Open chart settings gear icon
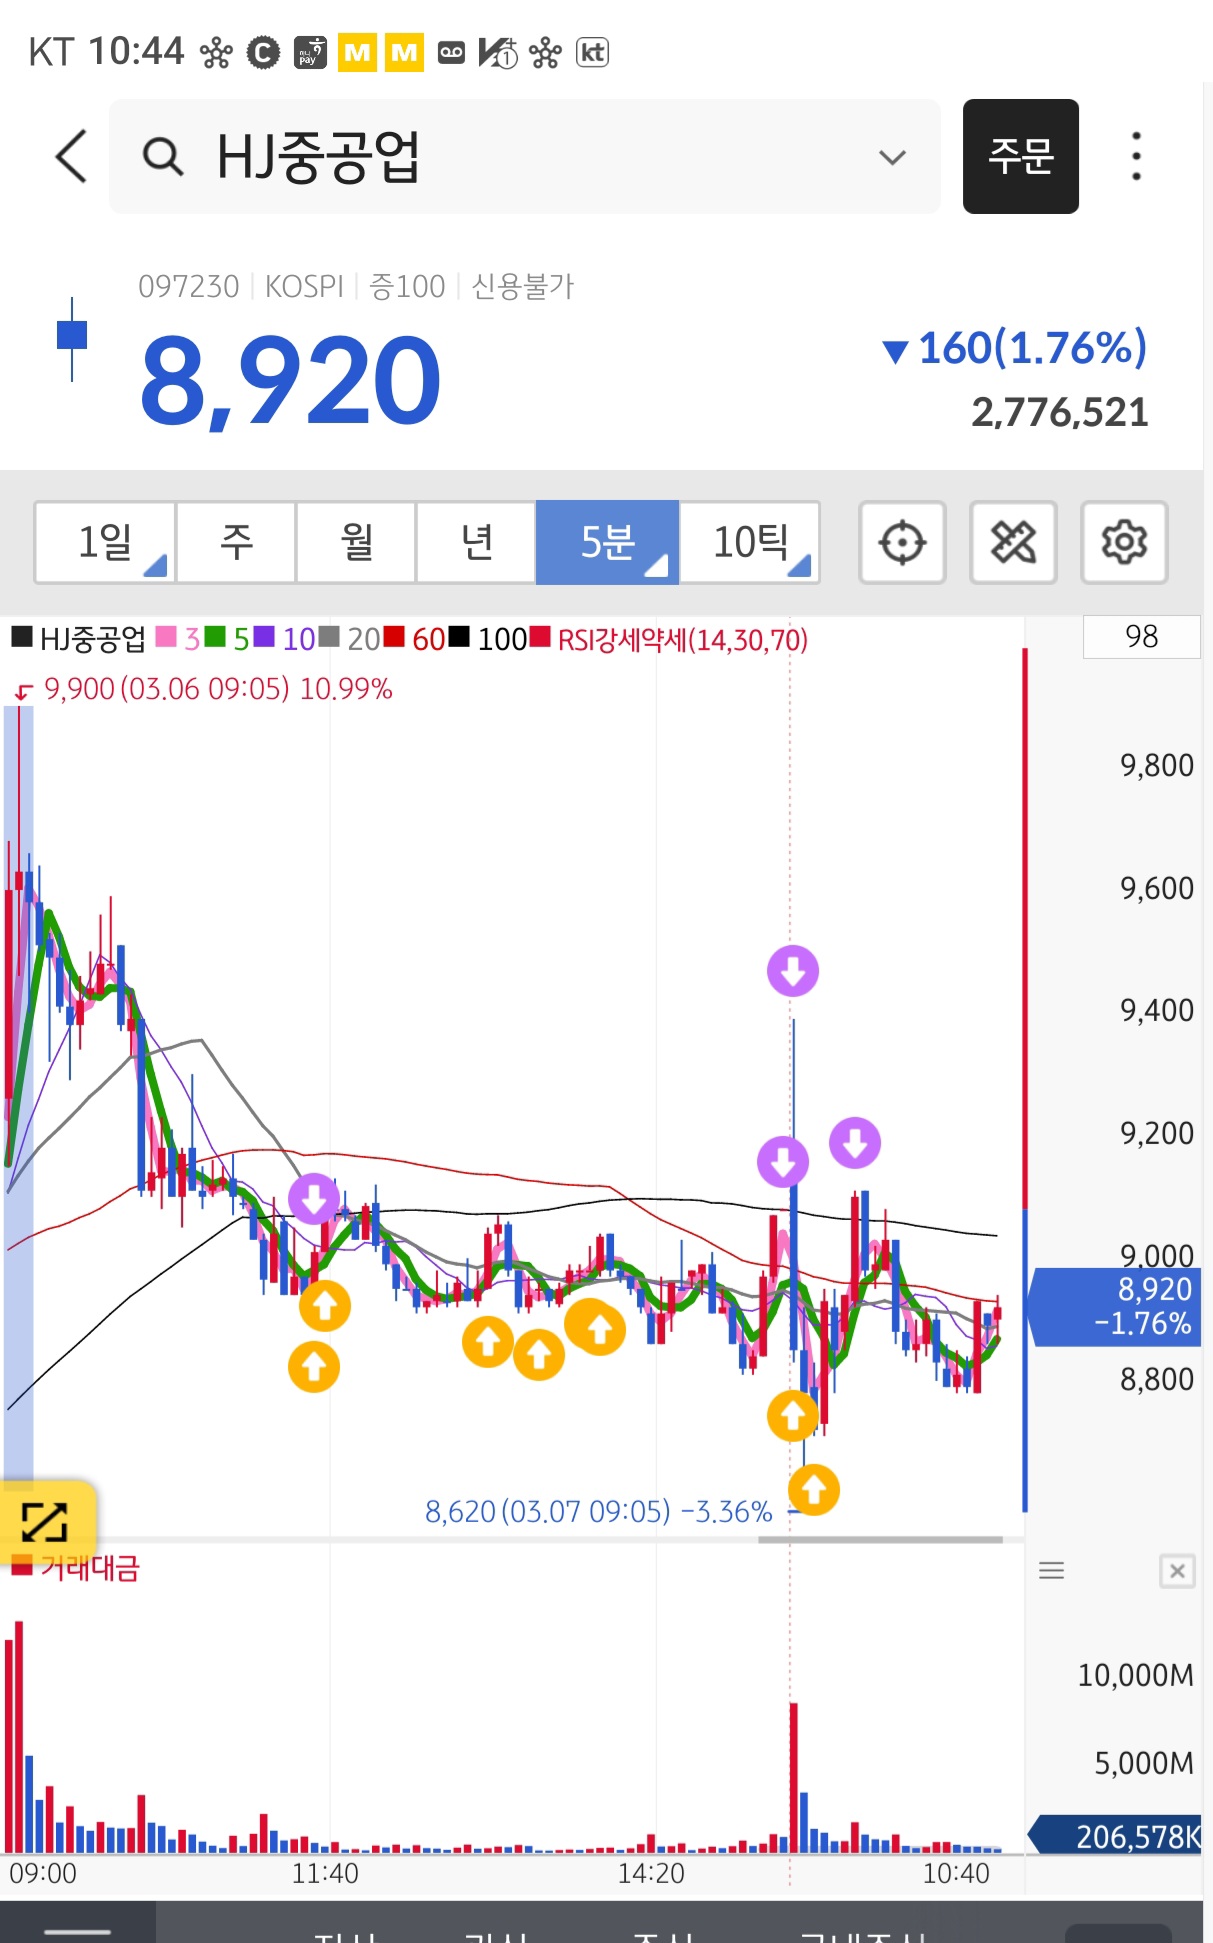The image size is (1213, 1943). point(1124,542)
